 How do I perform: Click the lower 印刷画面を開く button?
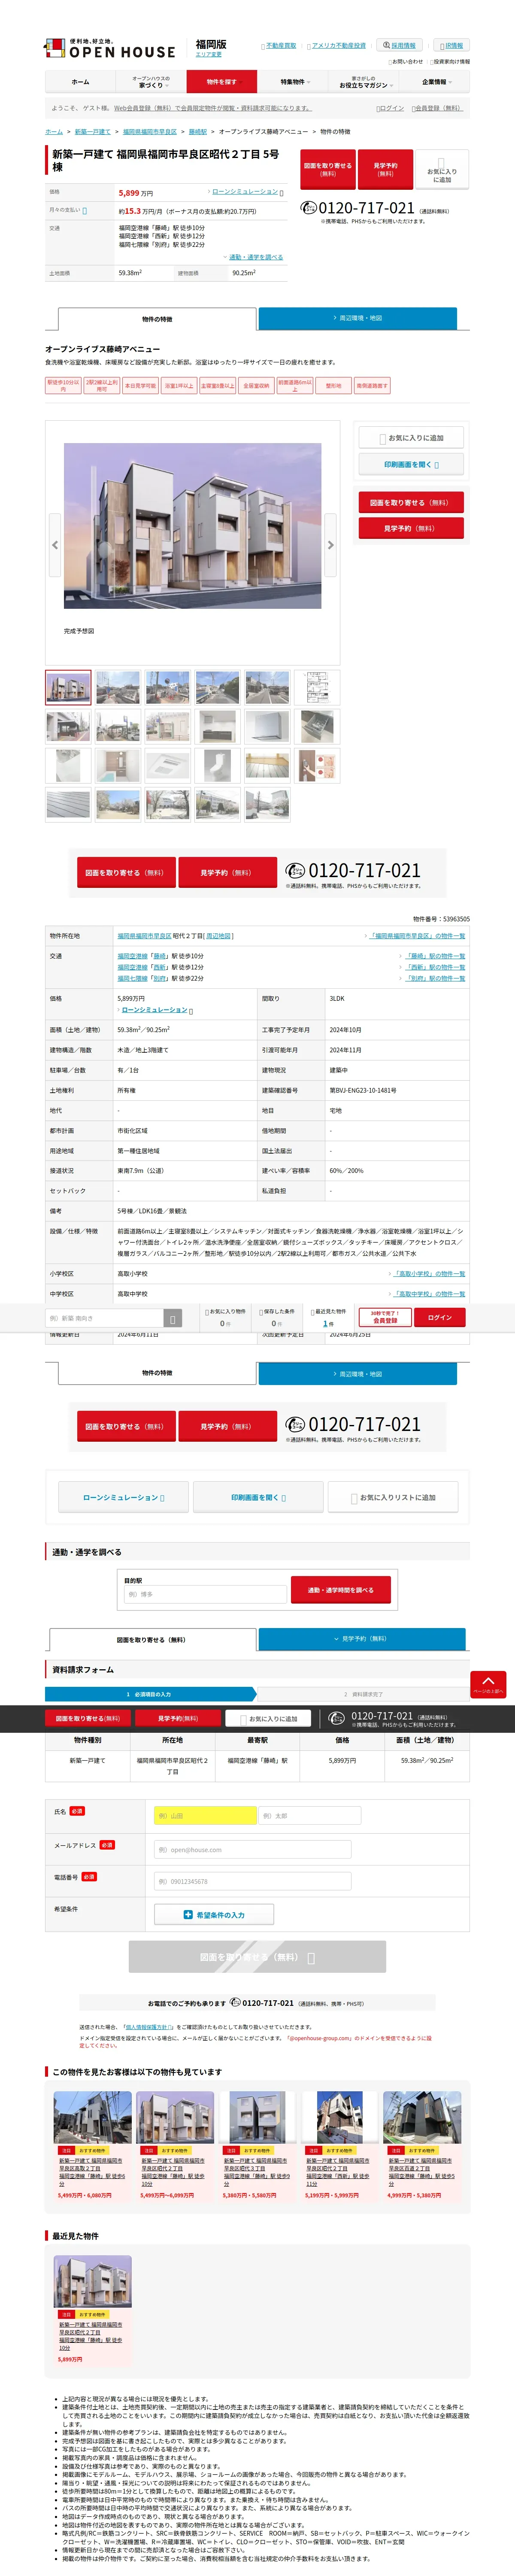click(259, 1497)
